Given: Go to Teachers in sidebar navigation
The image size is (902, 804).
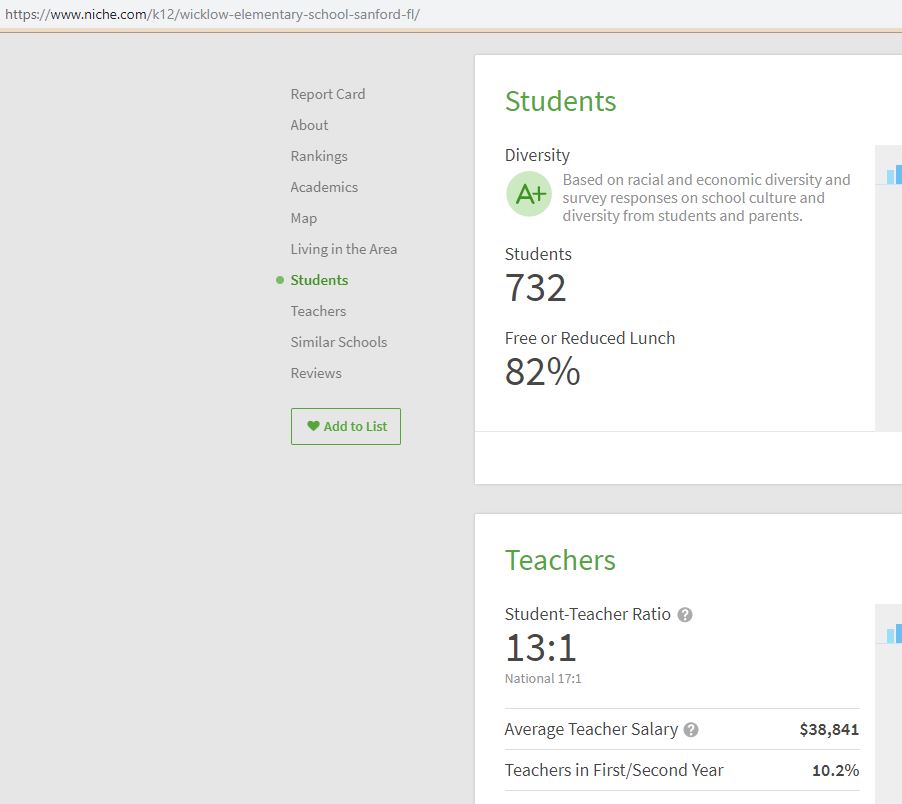Looking at the screenshot, I should click(318, 311).
